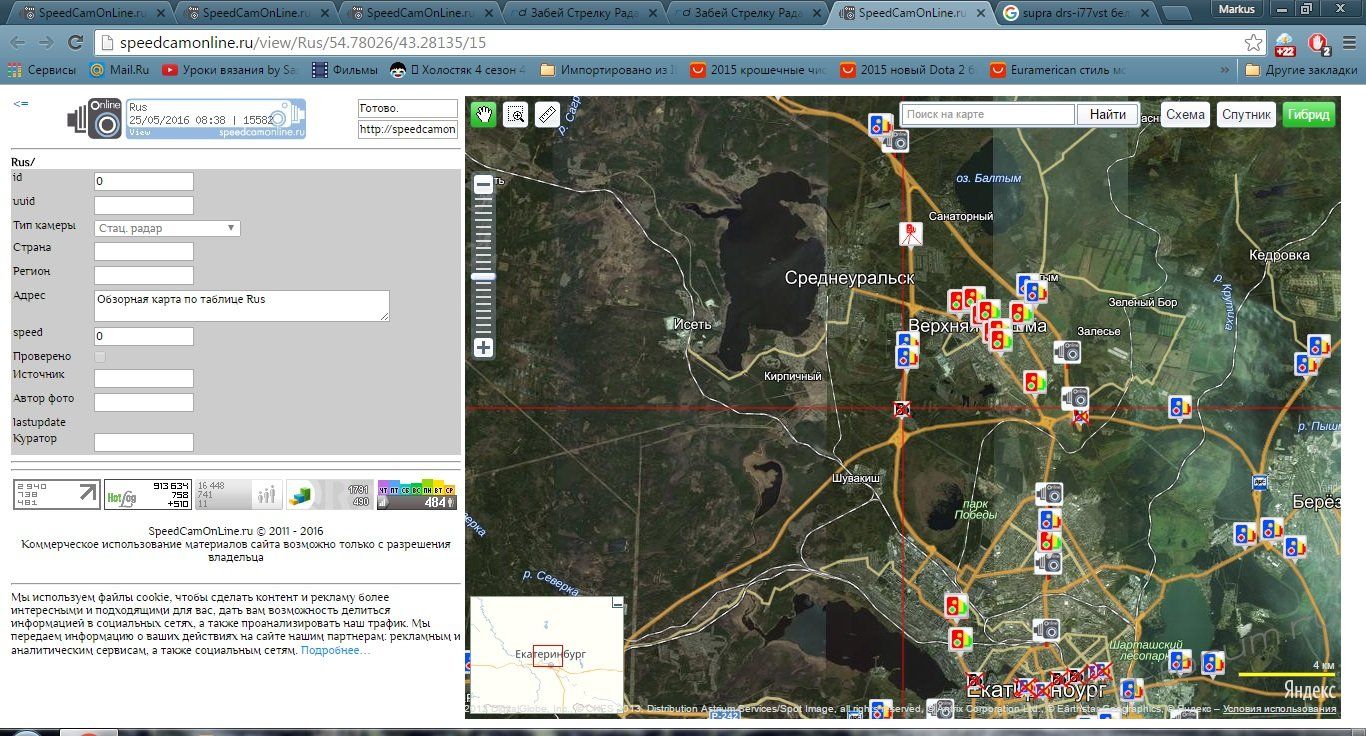Select the ruler distance tool

[546, 114]
